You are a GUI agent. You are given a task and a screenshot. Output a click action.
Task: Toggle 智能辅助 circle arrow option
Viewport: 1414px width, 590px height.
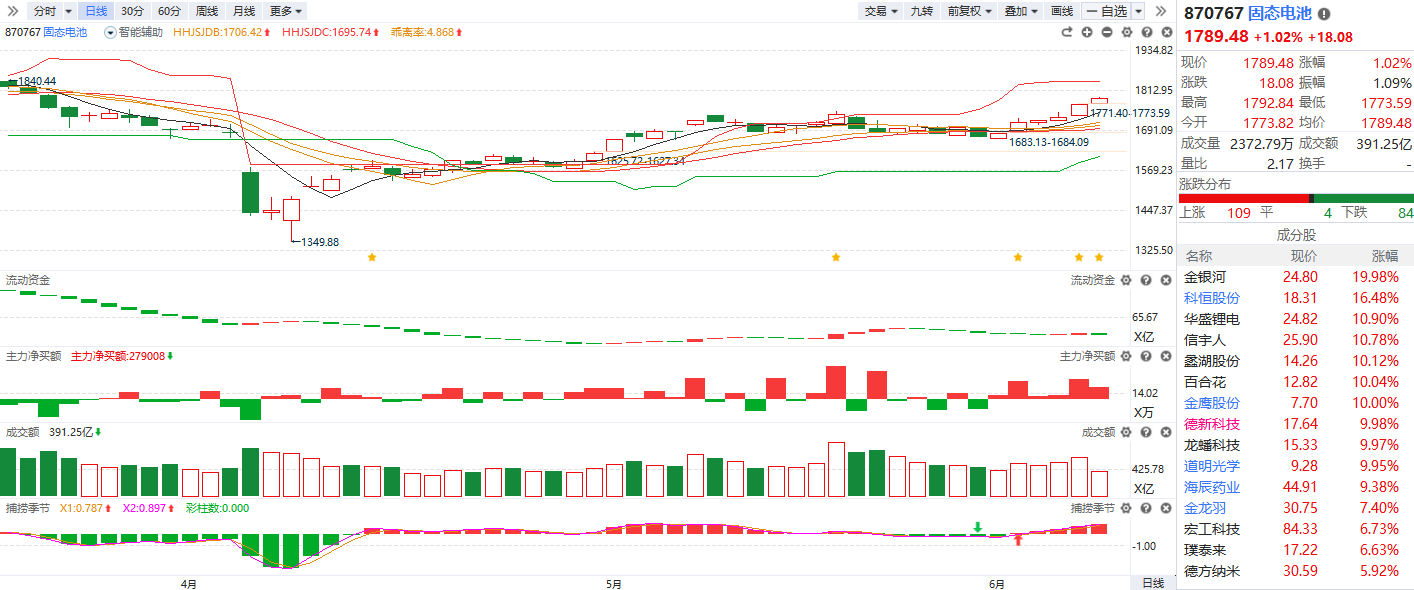click(x=111, y=32)
